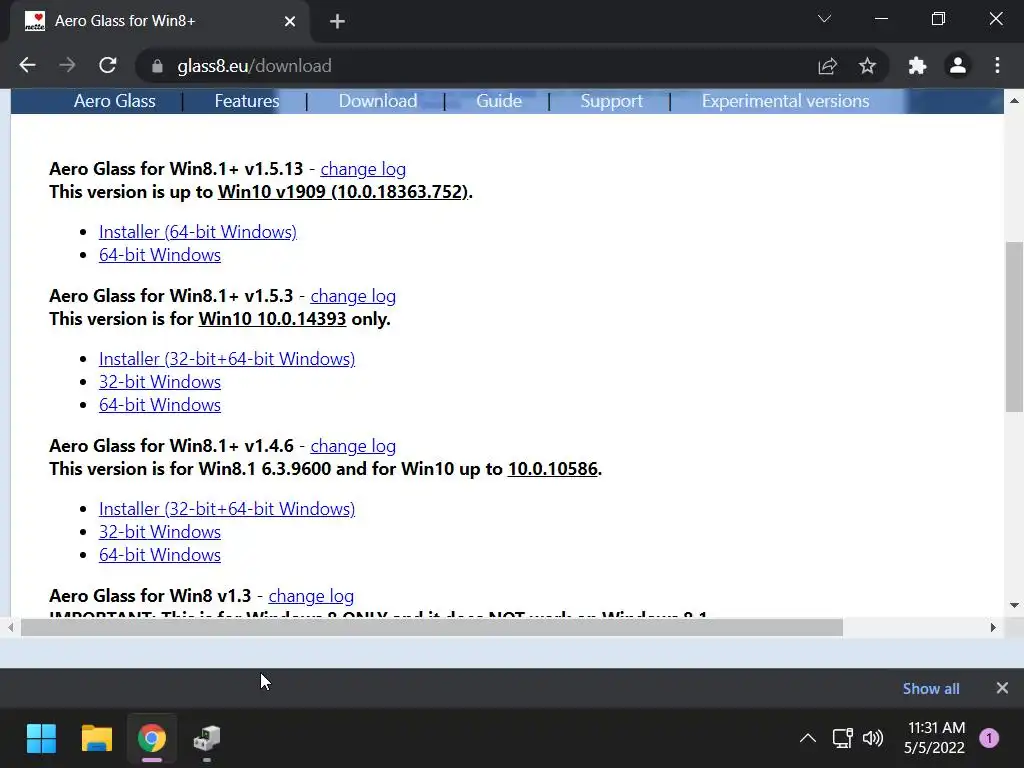Open the clock showing 11:31 AM
Image resolution: width=1024 pixels, height=768 pixels.
[935, 738]
